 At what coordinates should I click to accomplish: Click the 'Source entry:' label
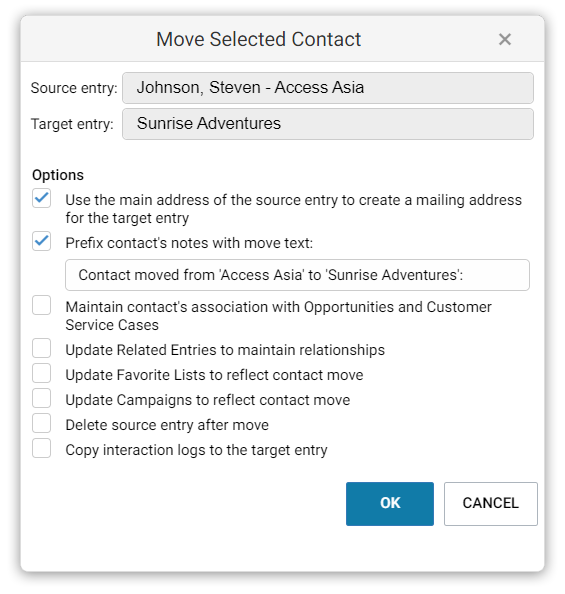click(74, 88)
